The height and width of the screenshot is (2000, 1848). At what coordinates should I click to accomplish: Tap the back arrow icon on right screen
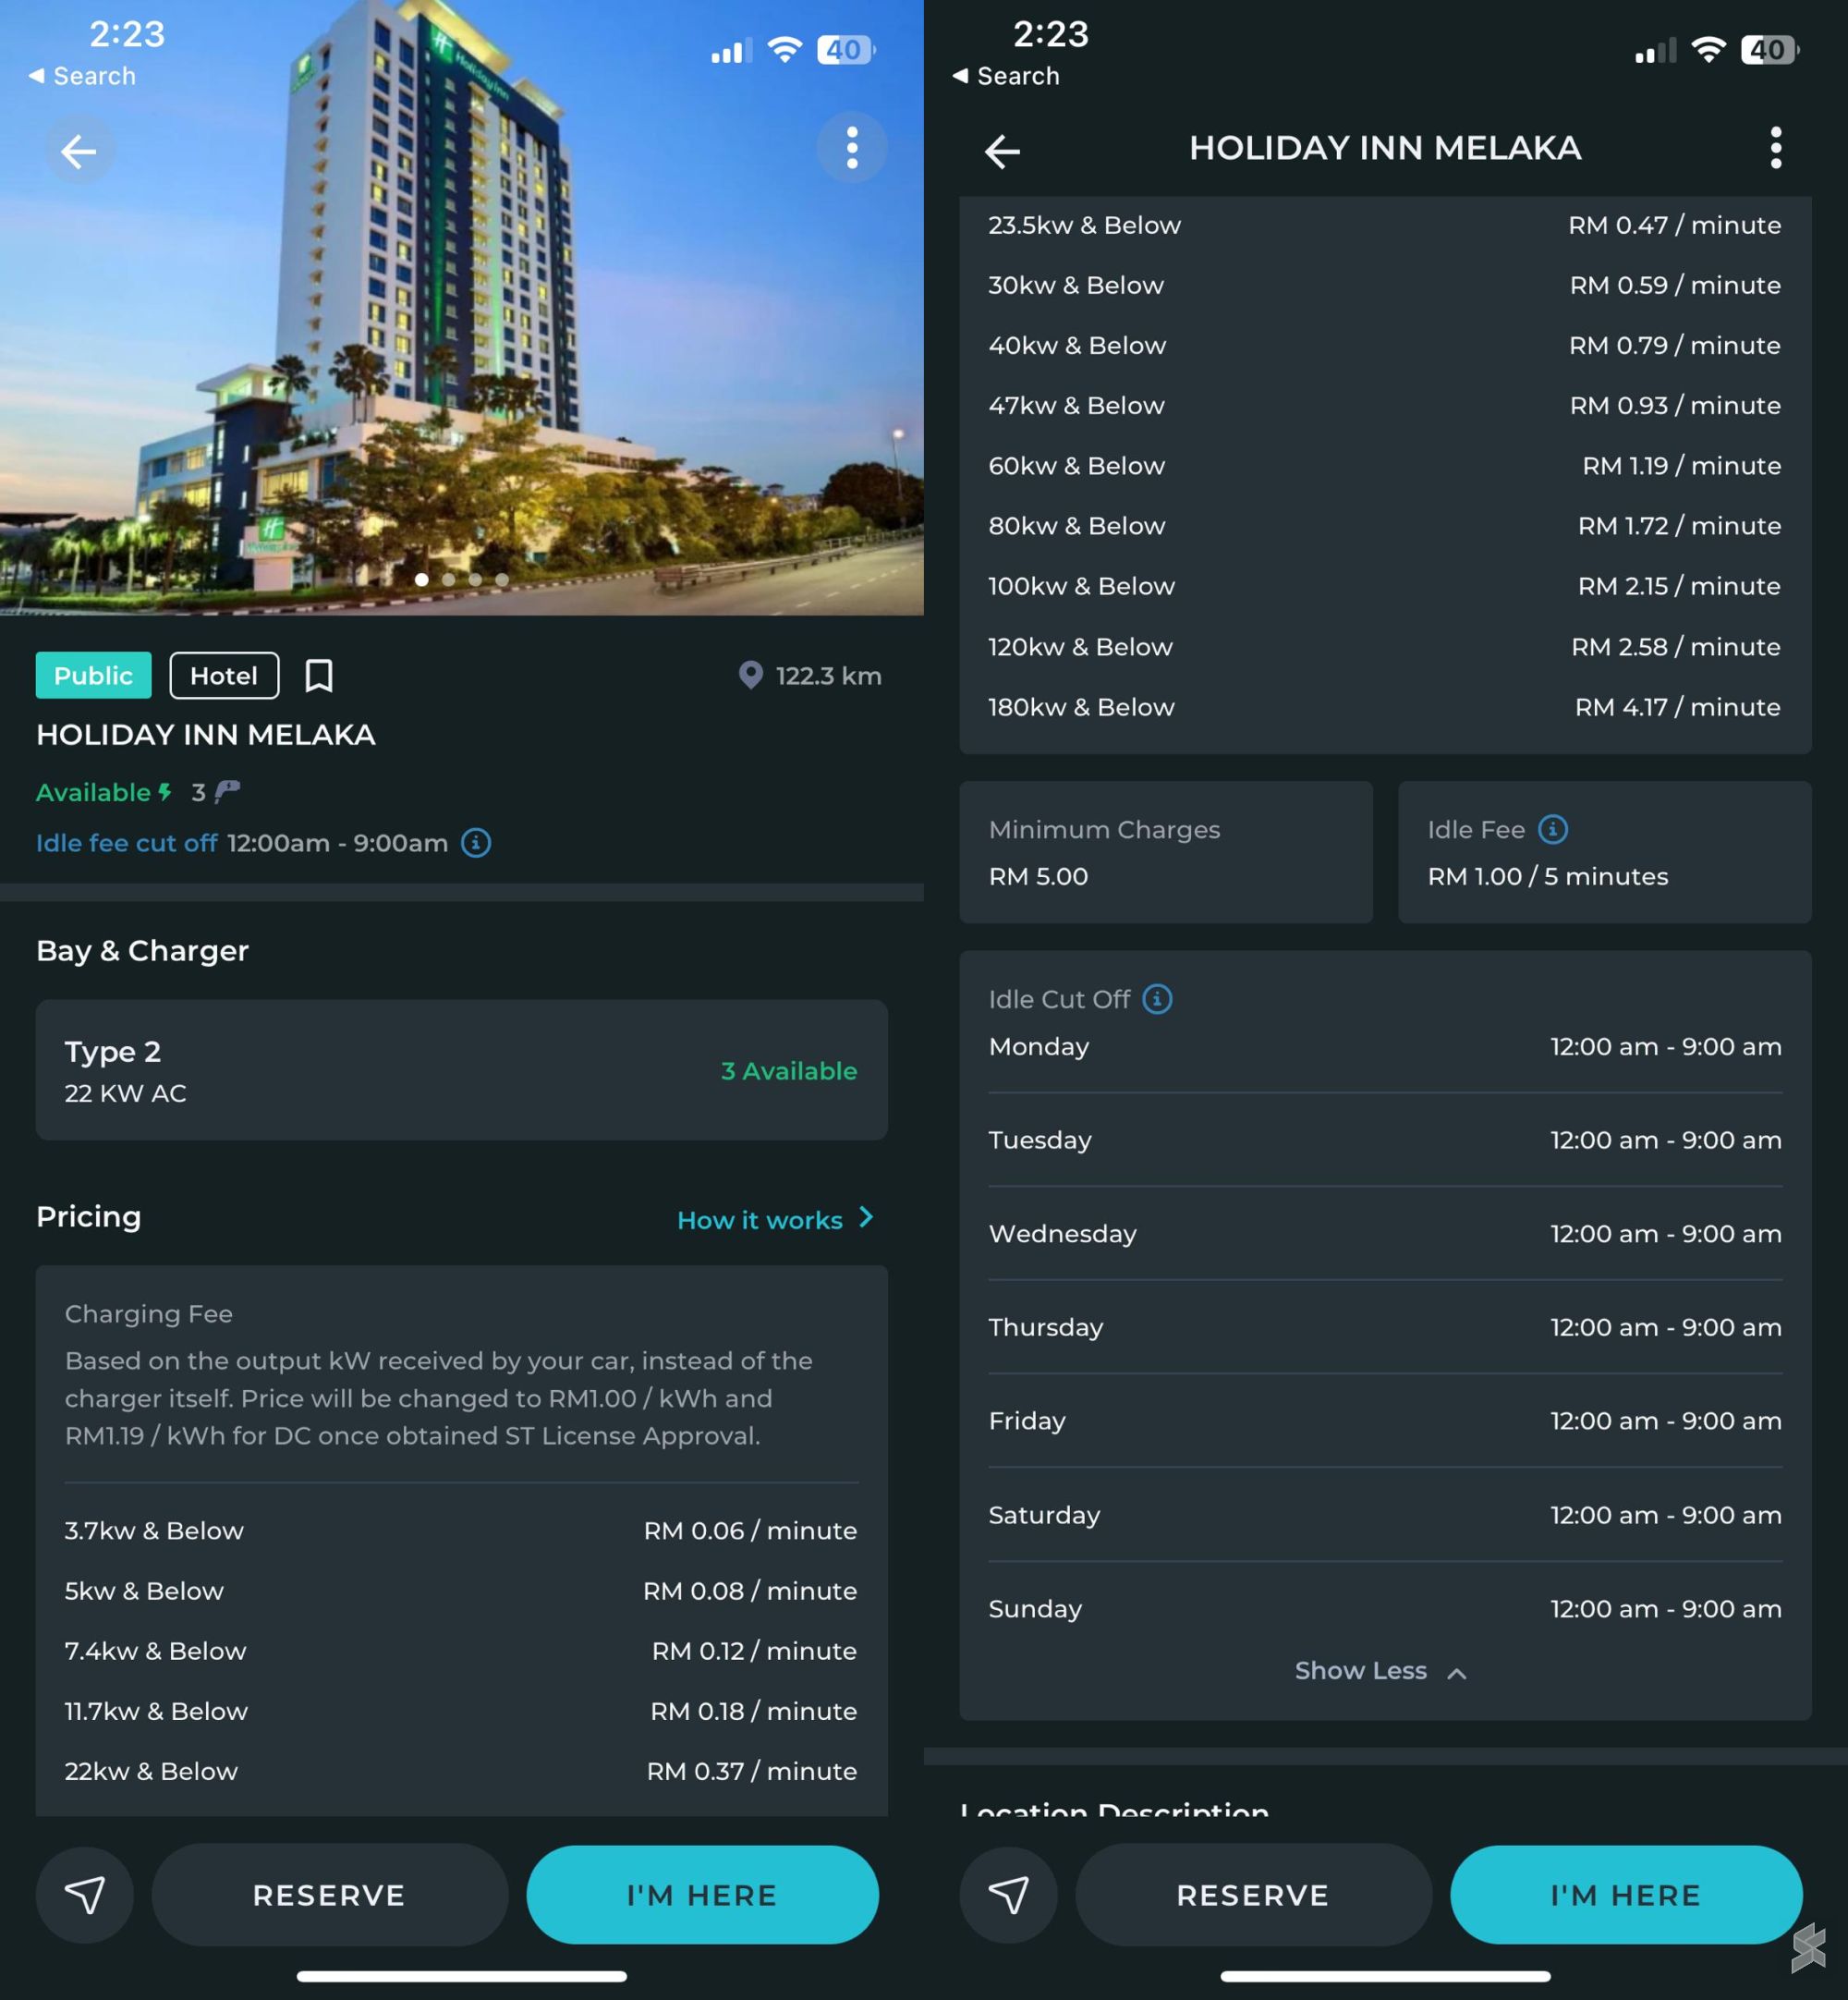1005,148
